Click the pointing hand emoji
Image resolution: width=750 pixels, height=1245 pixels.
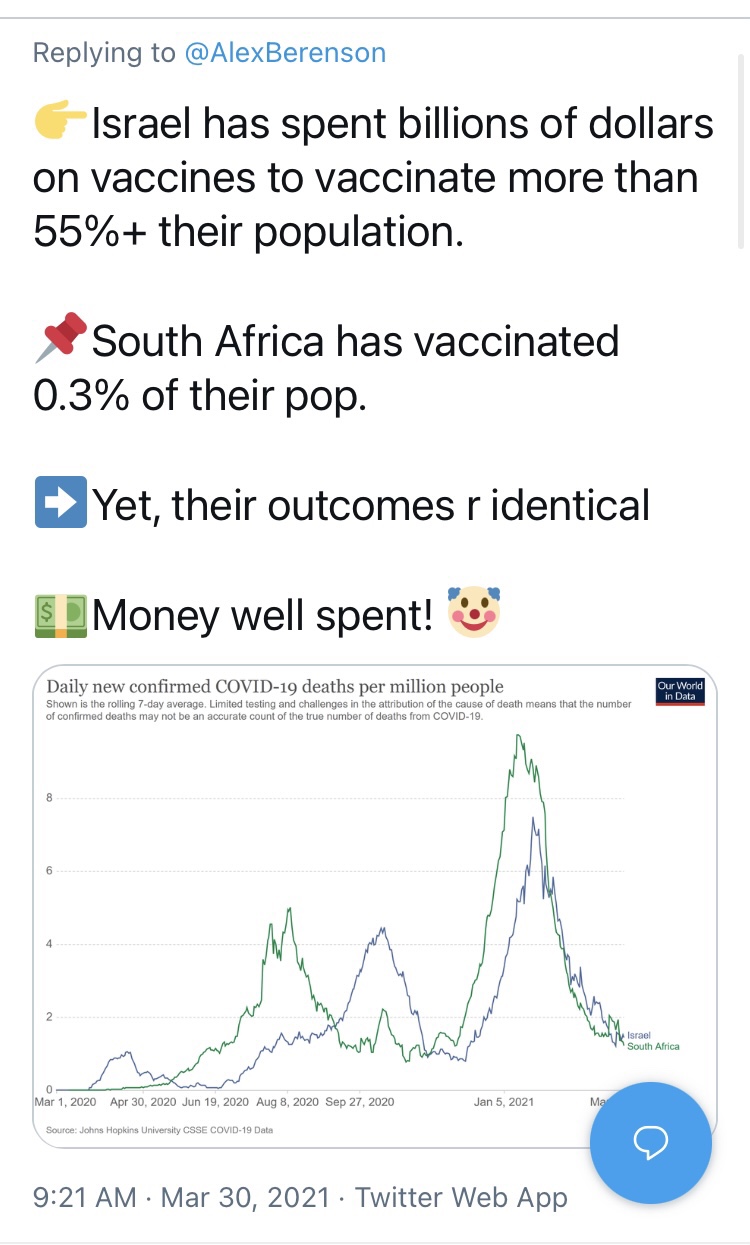pyautogui.click(x=60, y=125)
